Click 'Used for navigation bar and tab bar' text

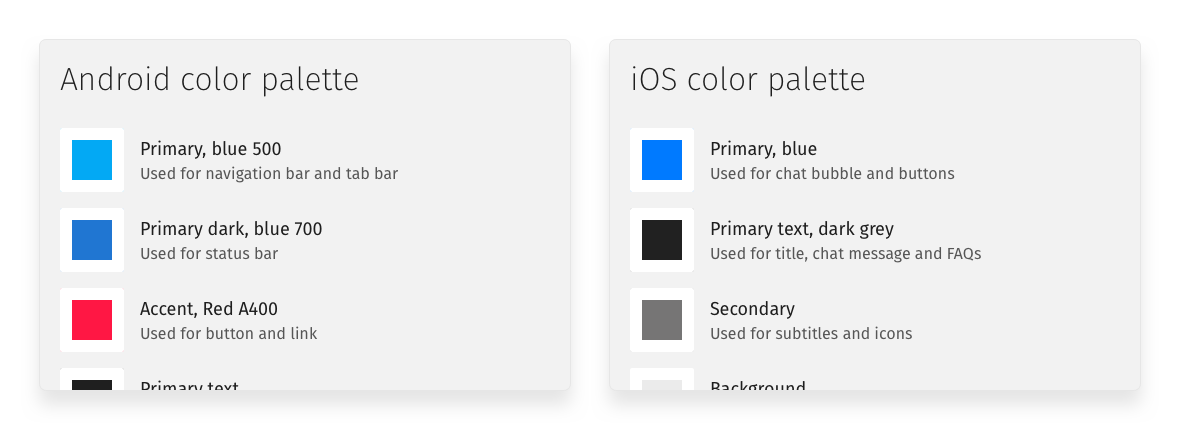tap(269, 174)
